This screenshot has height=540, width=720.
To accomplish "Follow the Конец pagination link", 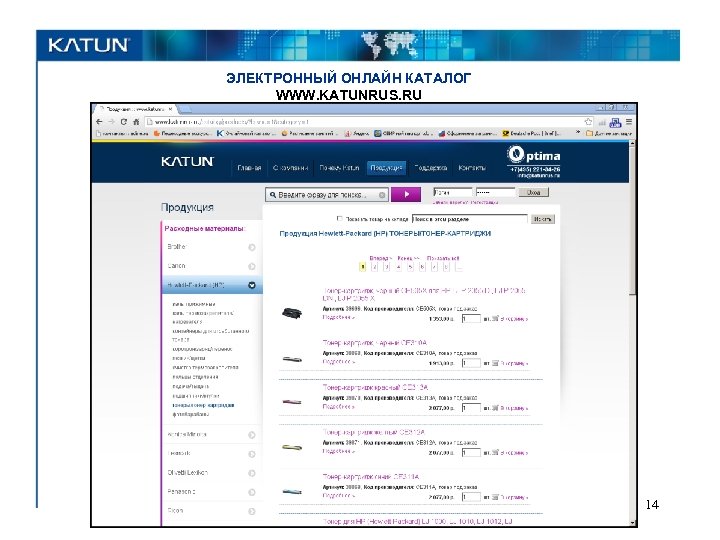I will (409, 258).
